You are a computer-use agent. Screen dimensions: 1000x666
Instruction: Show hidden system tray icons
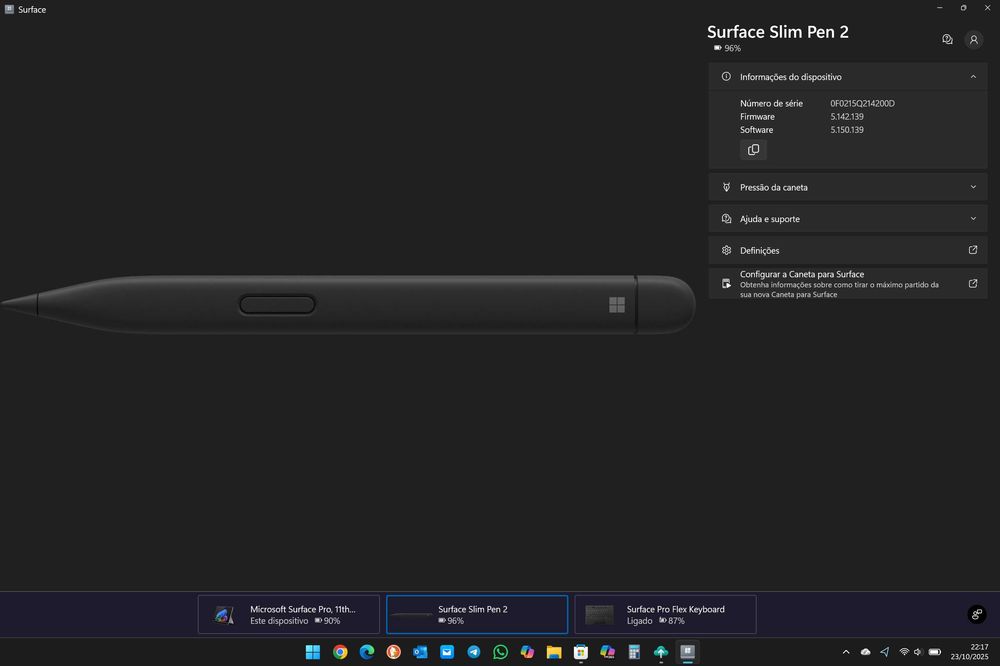[846, 652]
